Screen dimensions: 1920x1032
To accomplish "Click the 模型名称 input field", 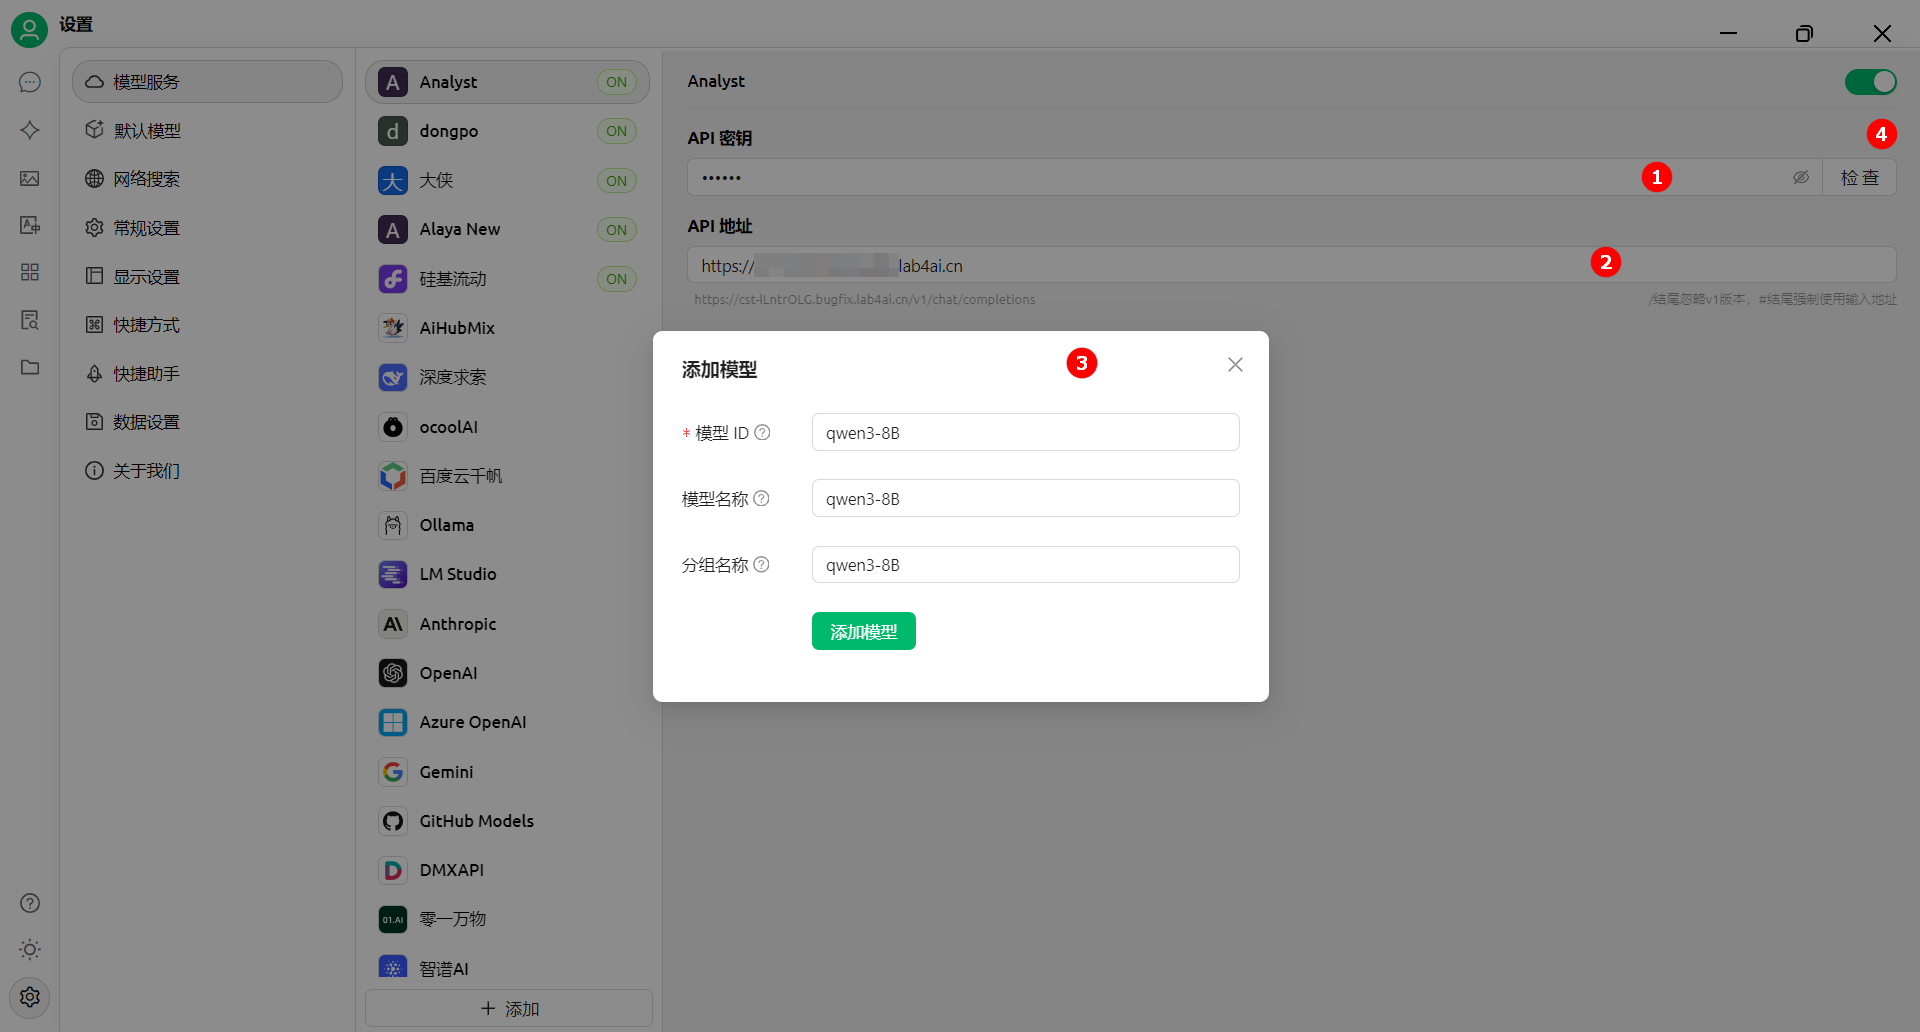I will (1025, 499).
